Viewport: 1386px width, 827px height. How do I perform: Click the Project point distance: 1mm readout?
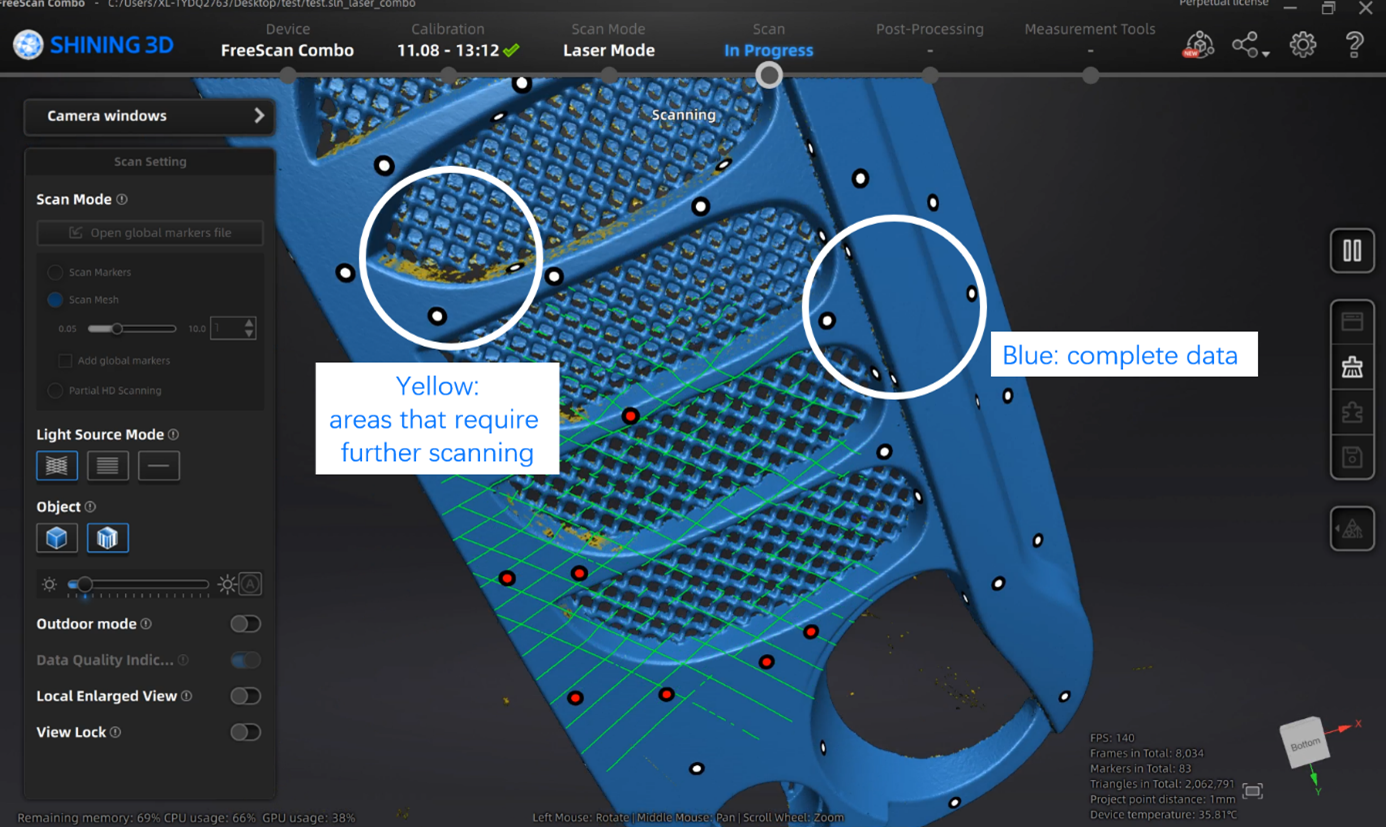coord(1163,799)
